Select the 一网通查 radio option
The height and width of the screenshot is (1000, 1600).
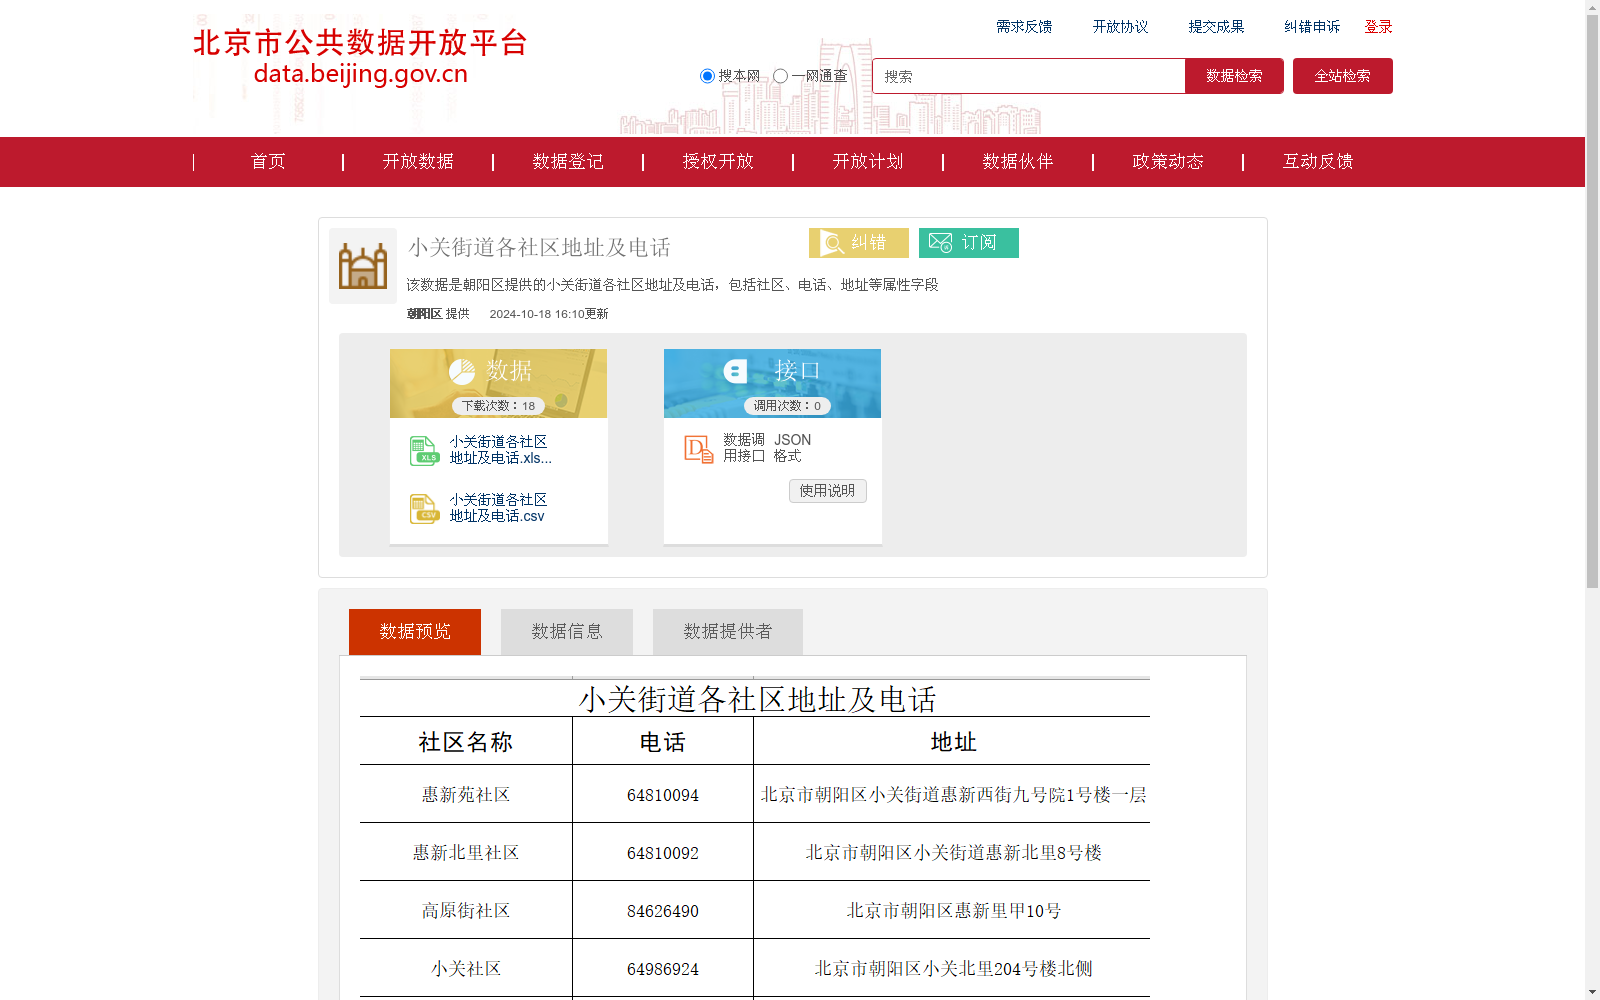780,76
